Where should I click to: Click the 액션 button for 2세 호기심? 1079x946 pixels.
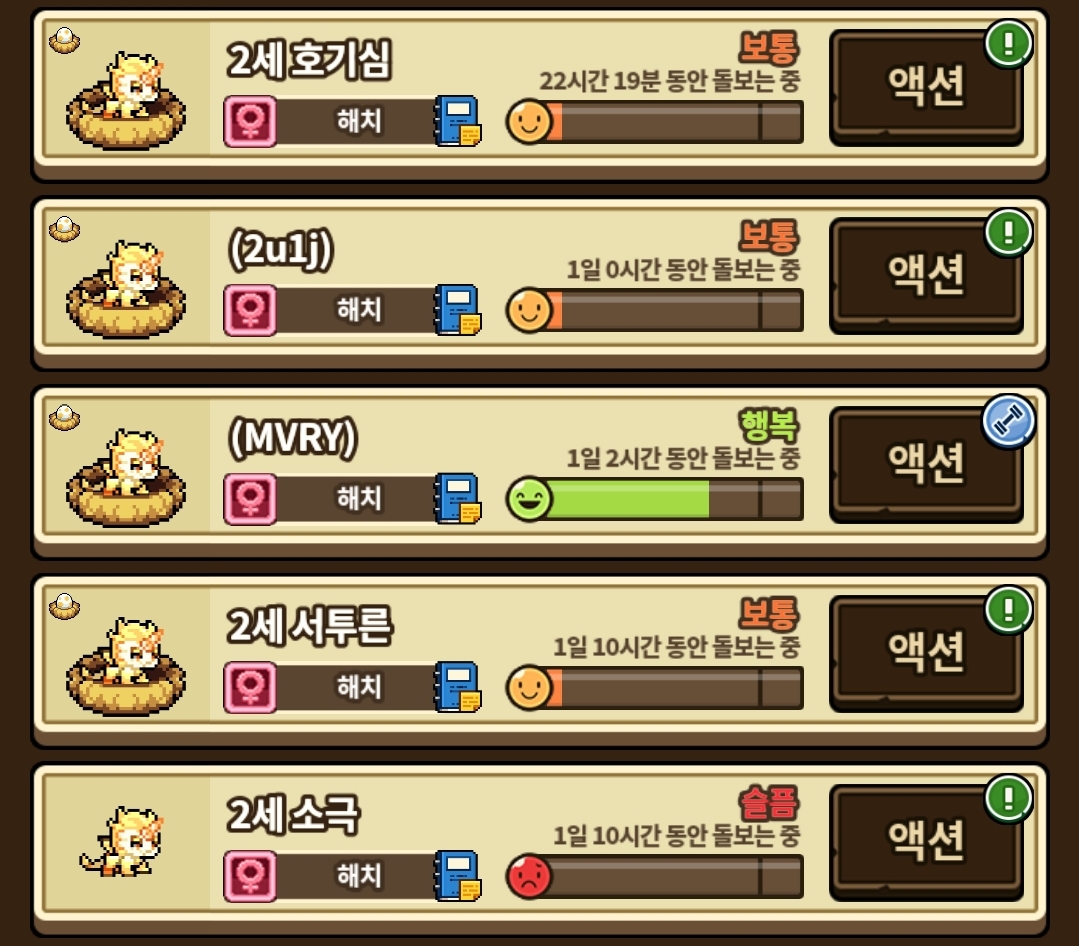point(926,87)
